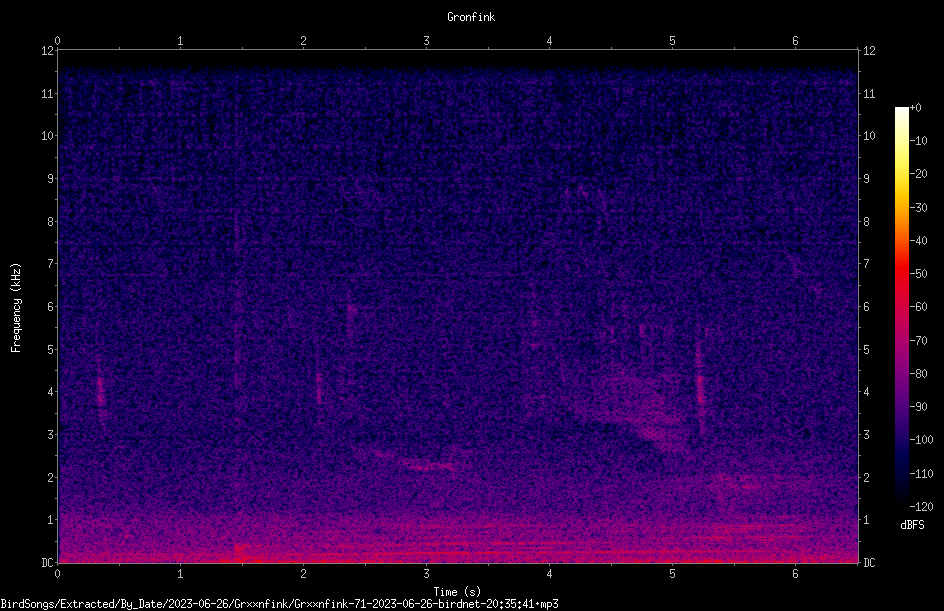Click 3 on the top time axis

click(x=426, y=41)
